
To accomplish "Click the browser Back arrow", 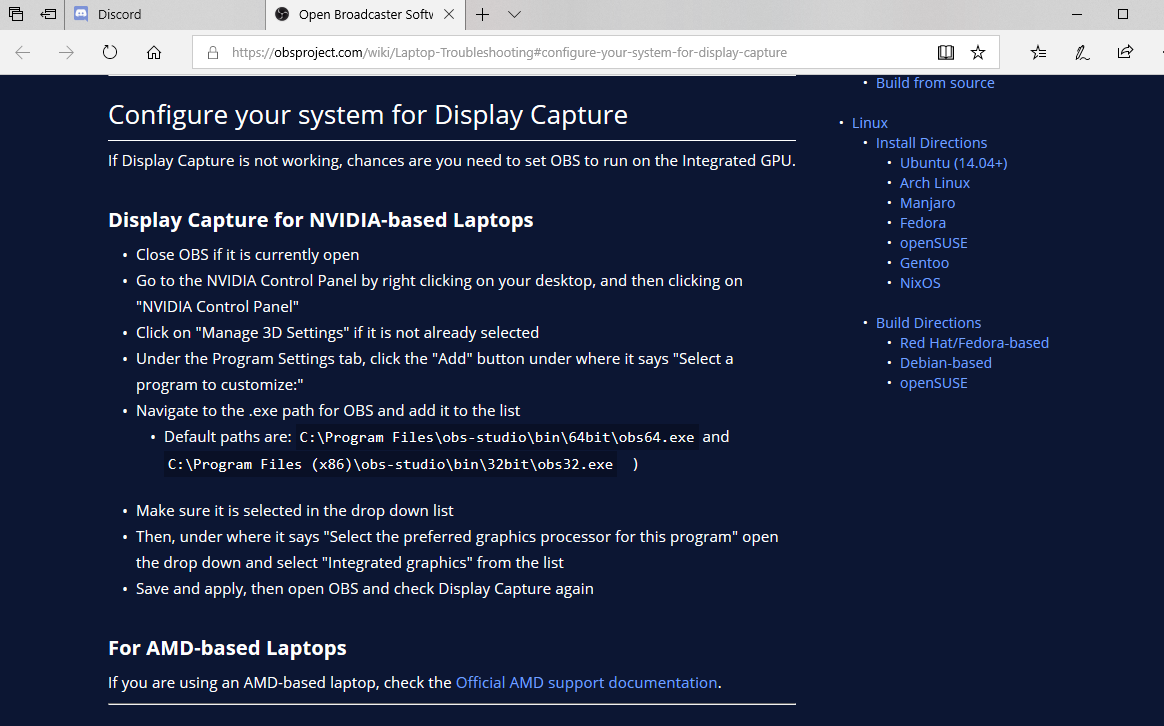I will [x=22, y=52].
